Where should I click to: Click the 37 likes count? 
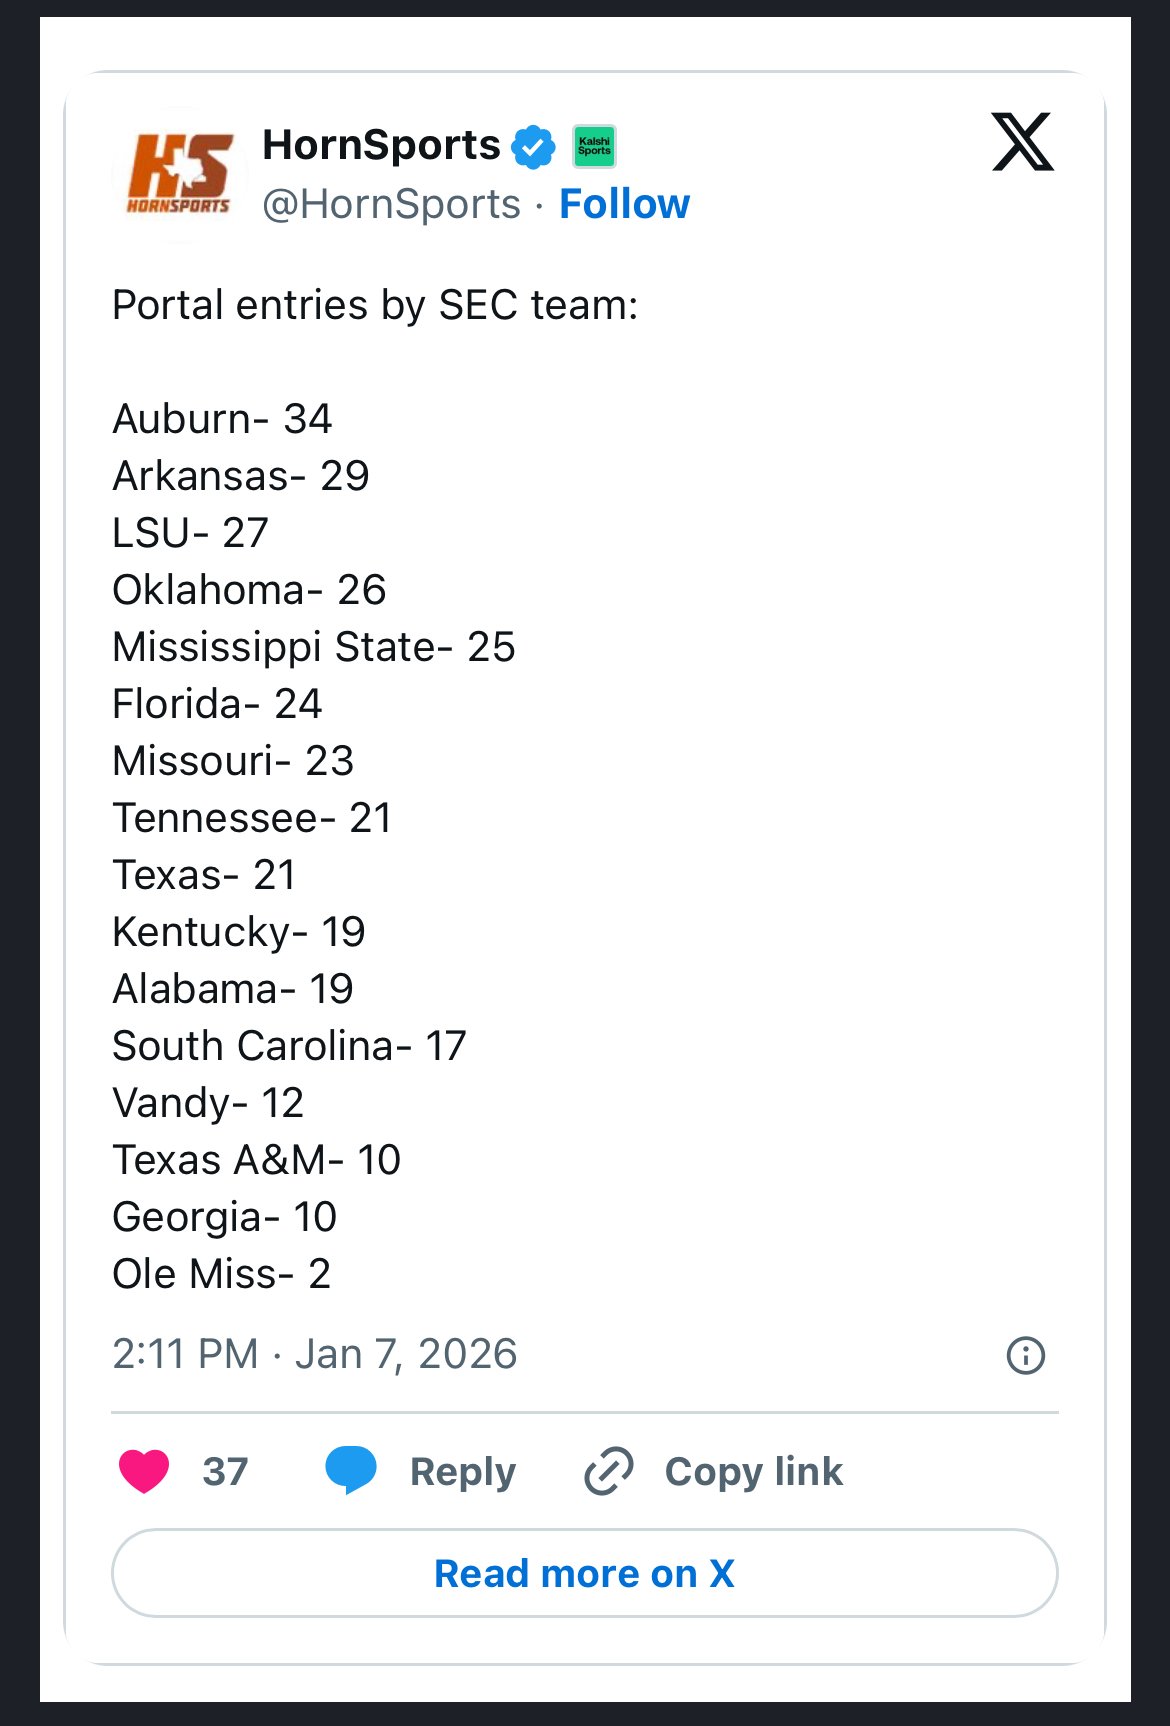pyautogui.click(x=225, y=1472)
